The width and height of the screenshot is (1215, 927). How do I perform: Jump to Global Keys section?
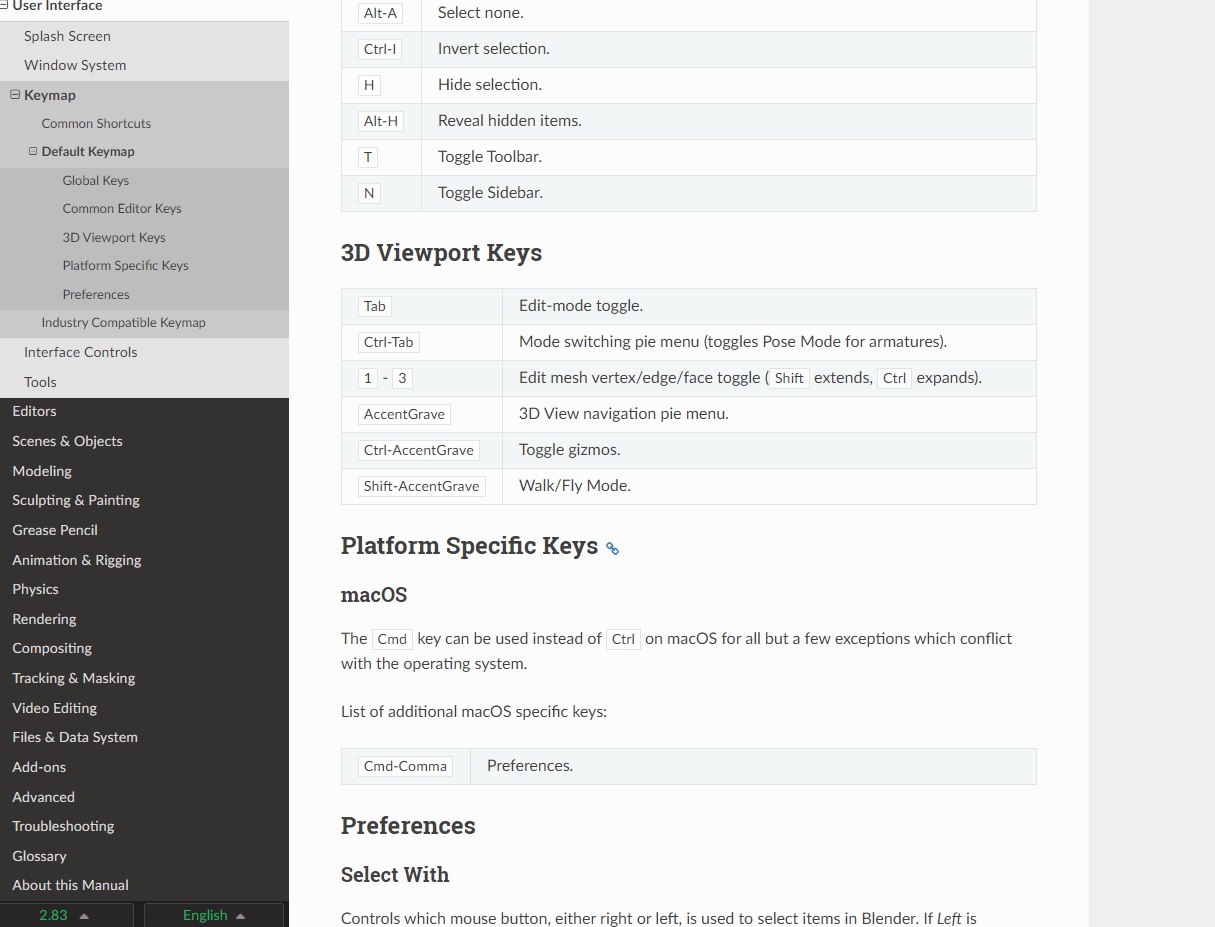[x=96, y=181]
